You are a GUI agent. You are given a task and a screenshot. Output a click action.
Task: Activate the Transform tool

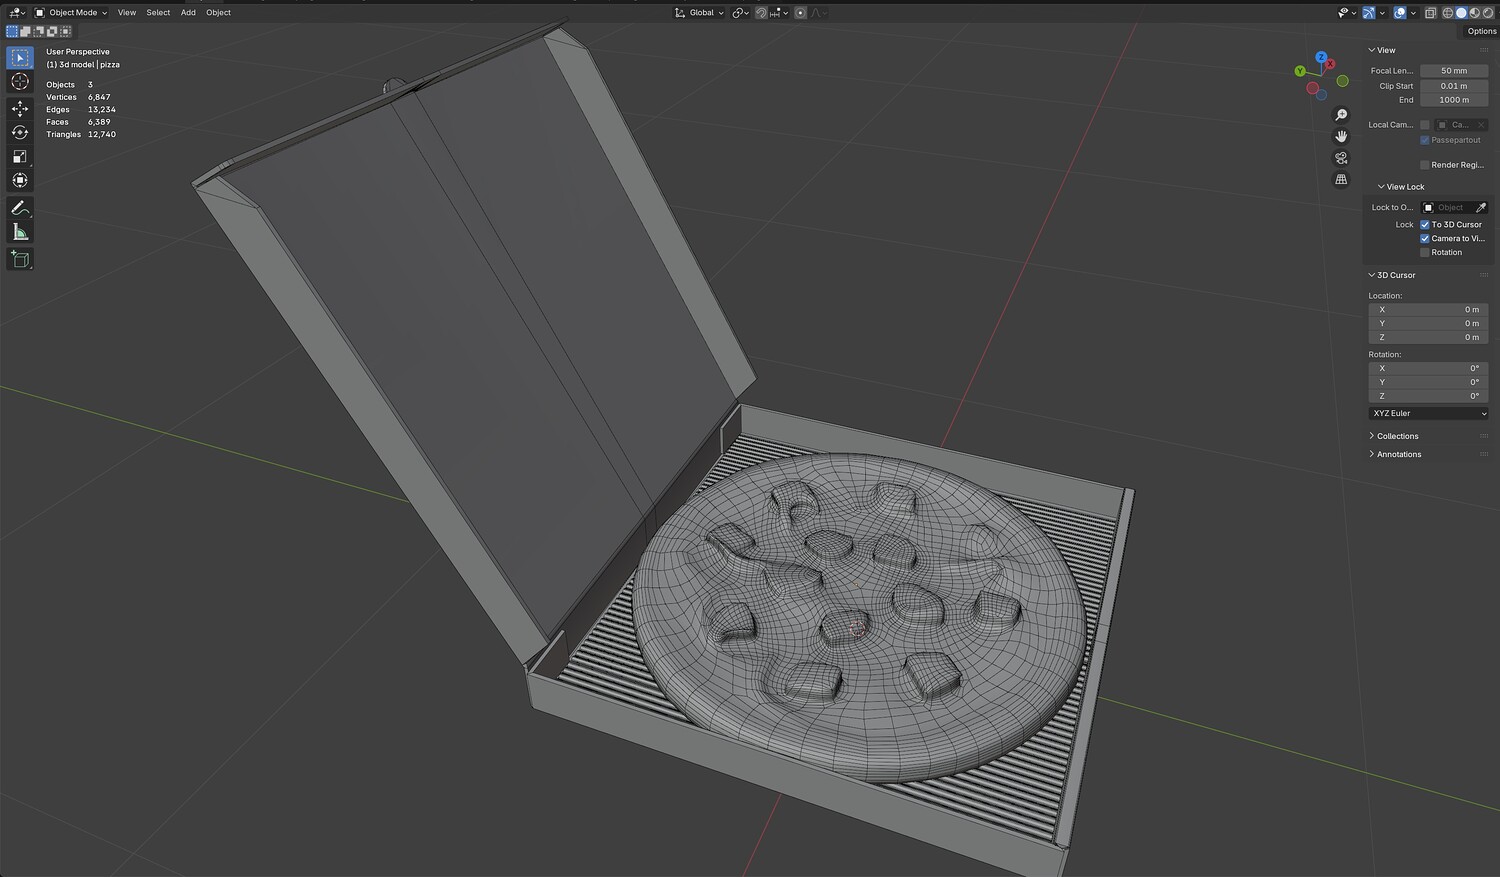(x=20, y=180)
